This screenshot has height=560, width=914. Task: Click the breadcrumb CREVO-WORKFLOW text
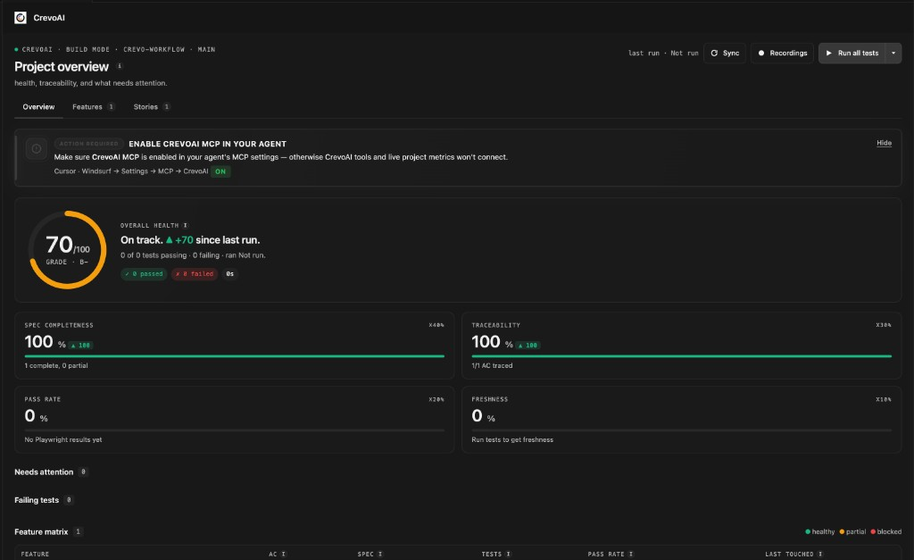tap(154, 50)
